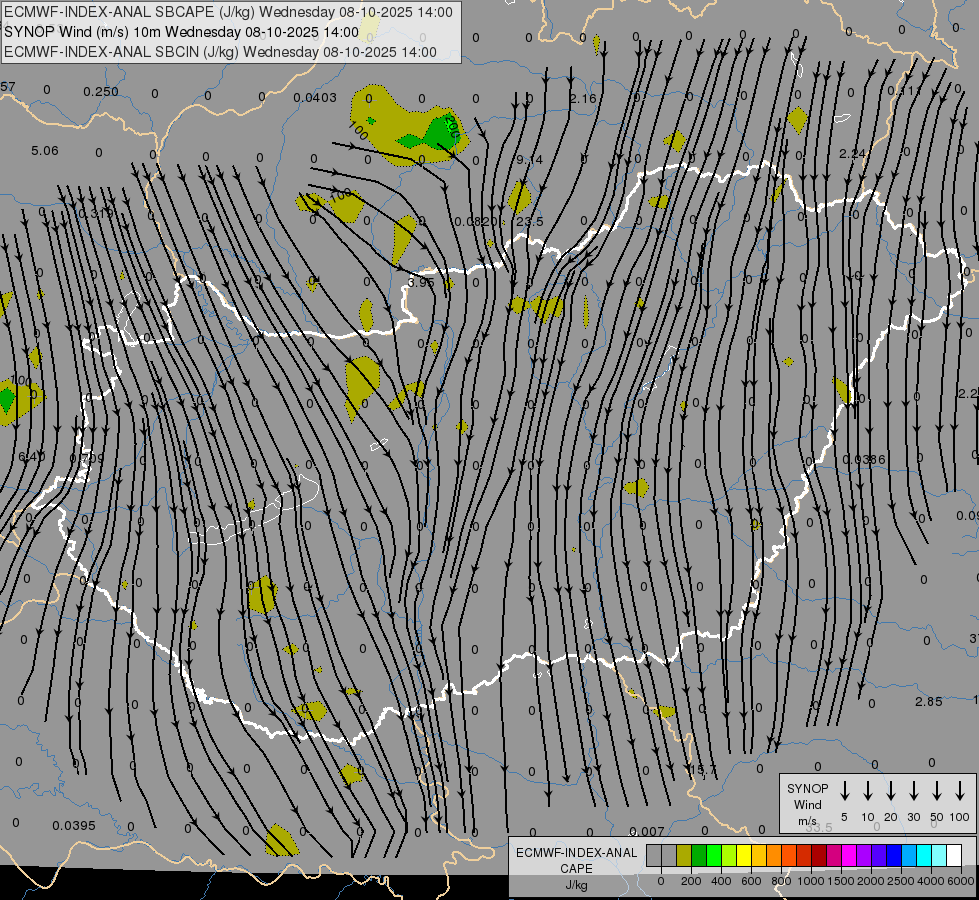Click the 20 m/s wind arrow in legend
This screenshot has width=979, height=900.
[890, 791]
